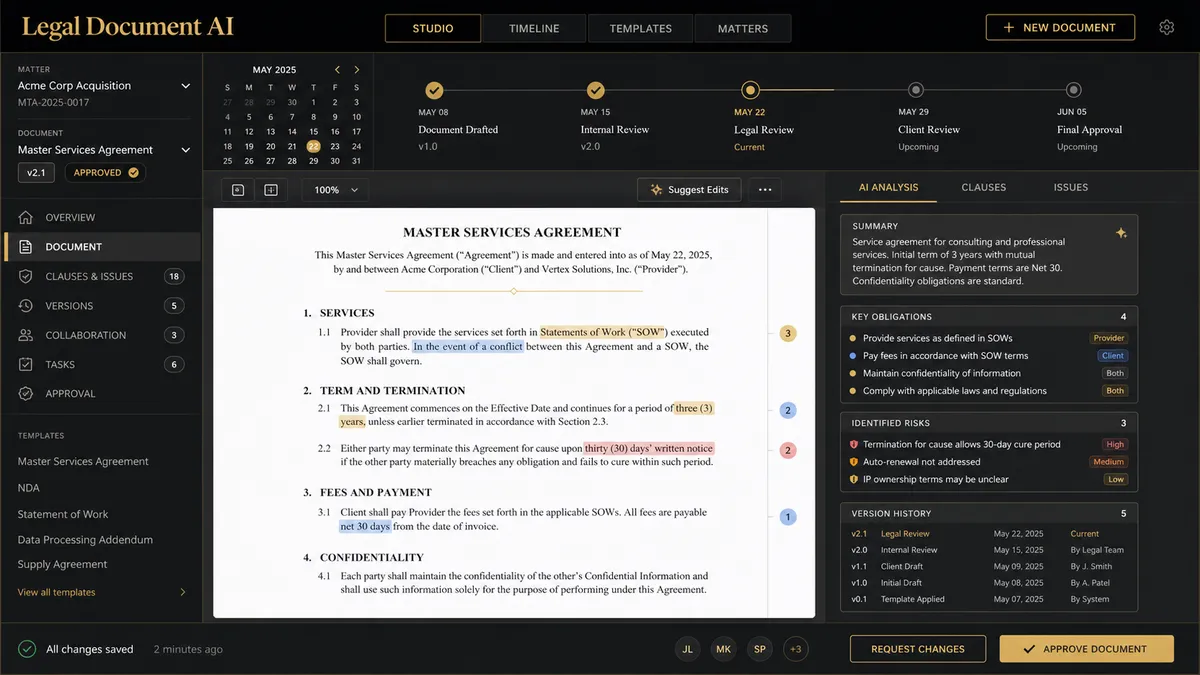This screenshot has width=1200, height=675.
Task: Open the red comment marker showing 2
Action: point(788,450)
